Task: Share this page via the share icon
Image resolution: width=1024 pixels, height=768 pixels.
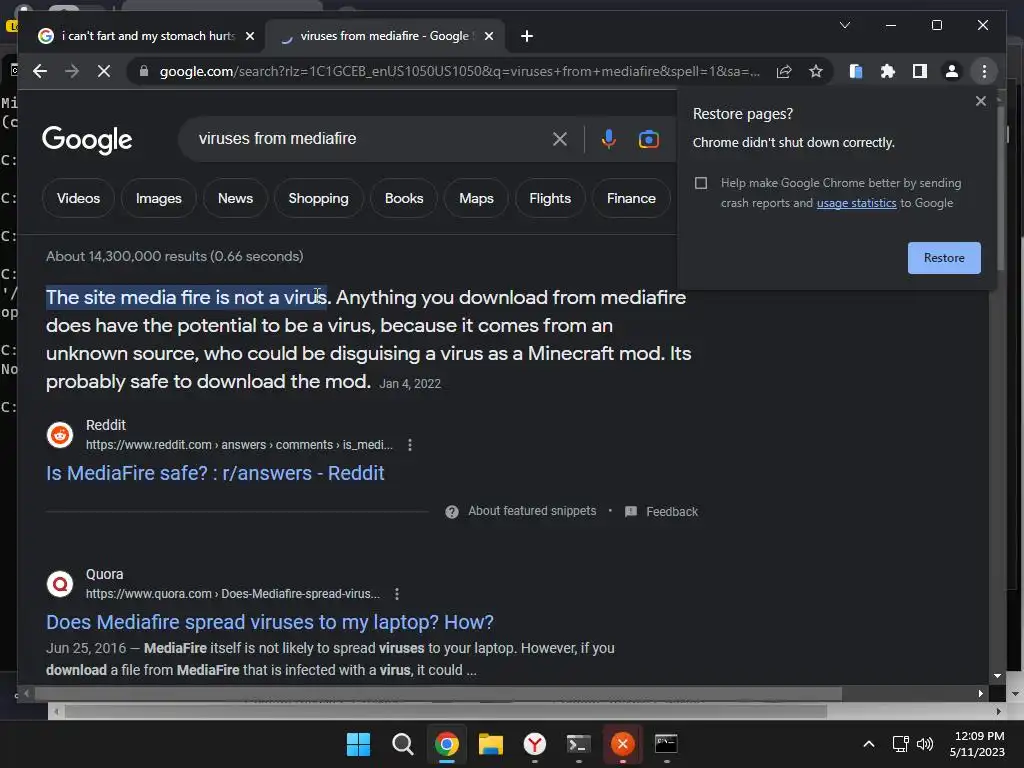Action: (x=784, y=71)
